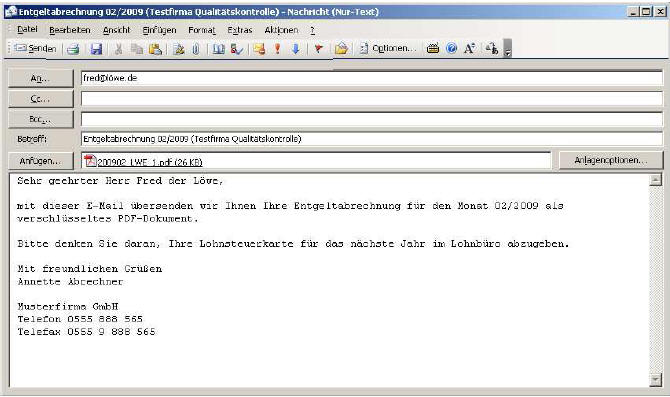Click the permission envelope icon
Screen dimensions: 670x397
(259, 49)
